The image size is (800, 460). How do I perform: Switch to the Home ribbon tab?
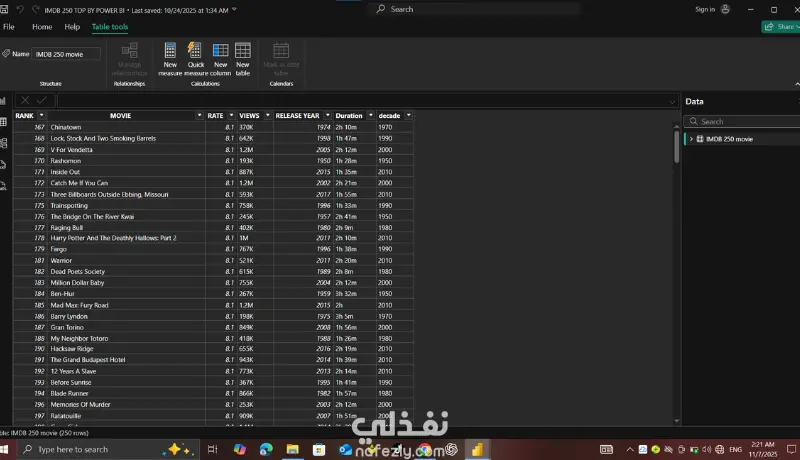(42, 27)
